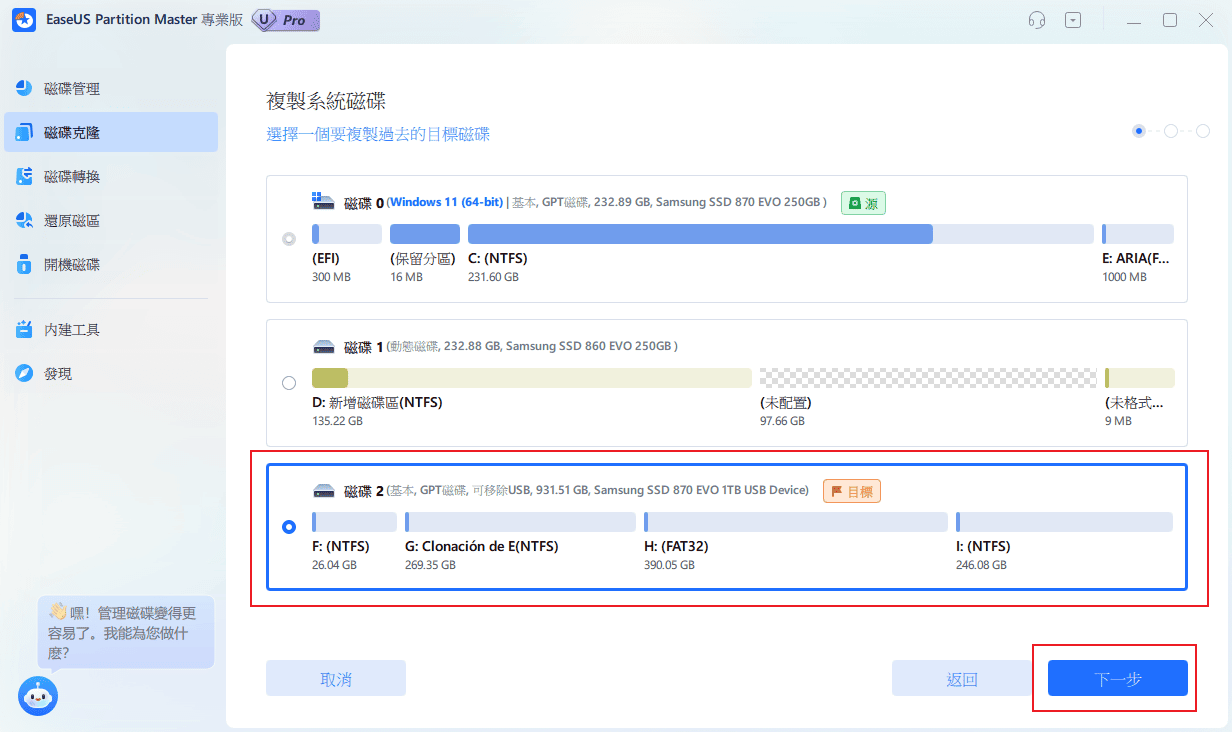The width and height of the screenshot is (1232, 732).
Task: Click the green 源 source badge
Action: [863, 203]
